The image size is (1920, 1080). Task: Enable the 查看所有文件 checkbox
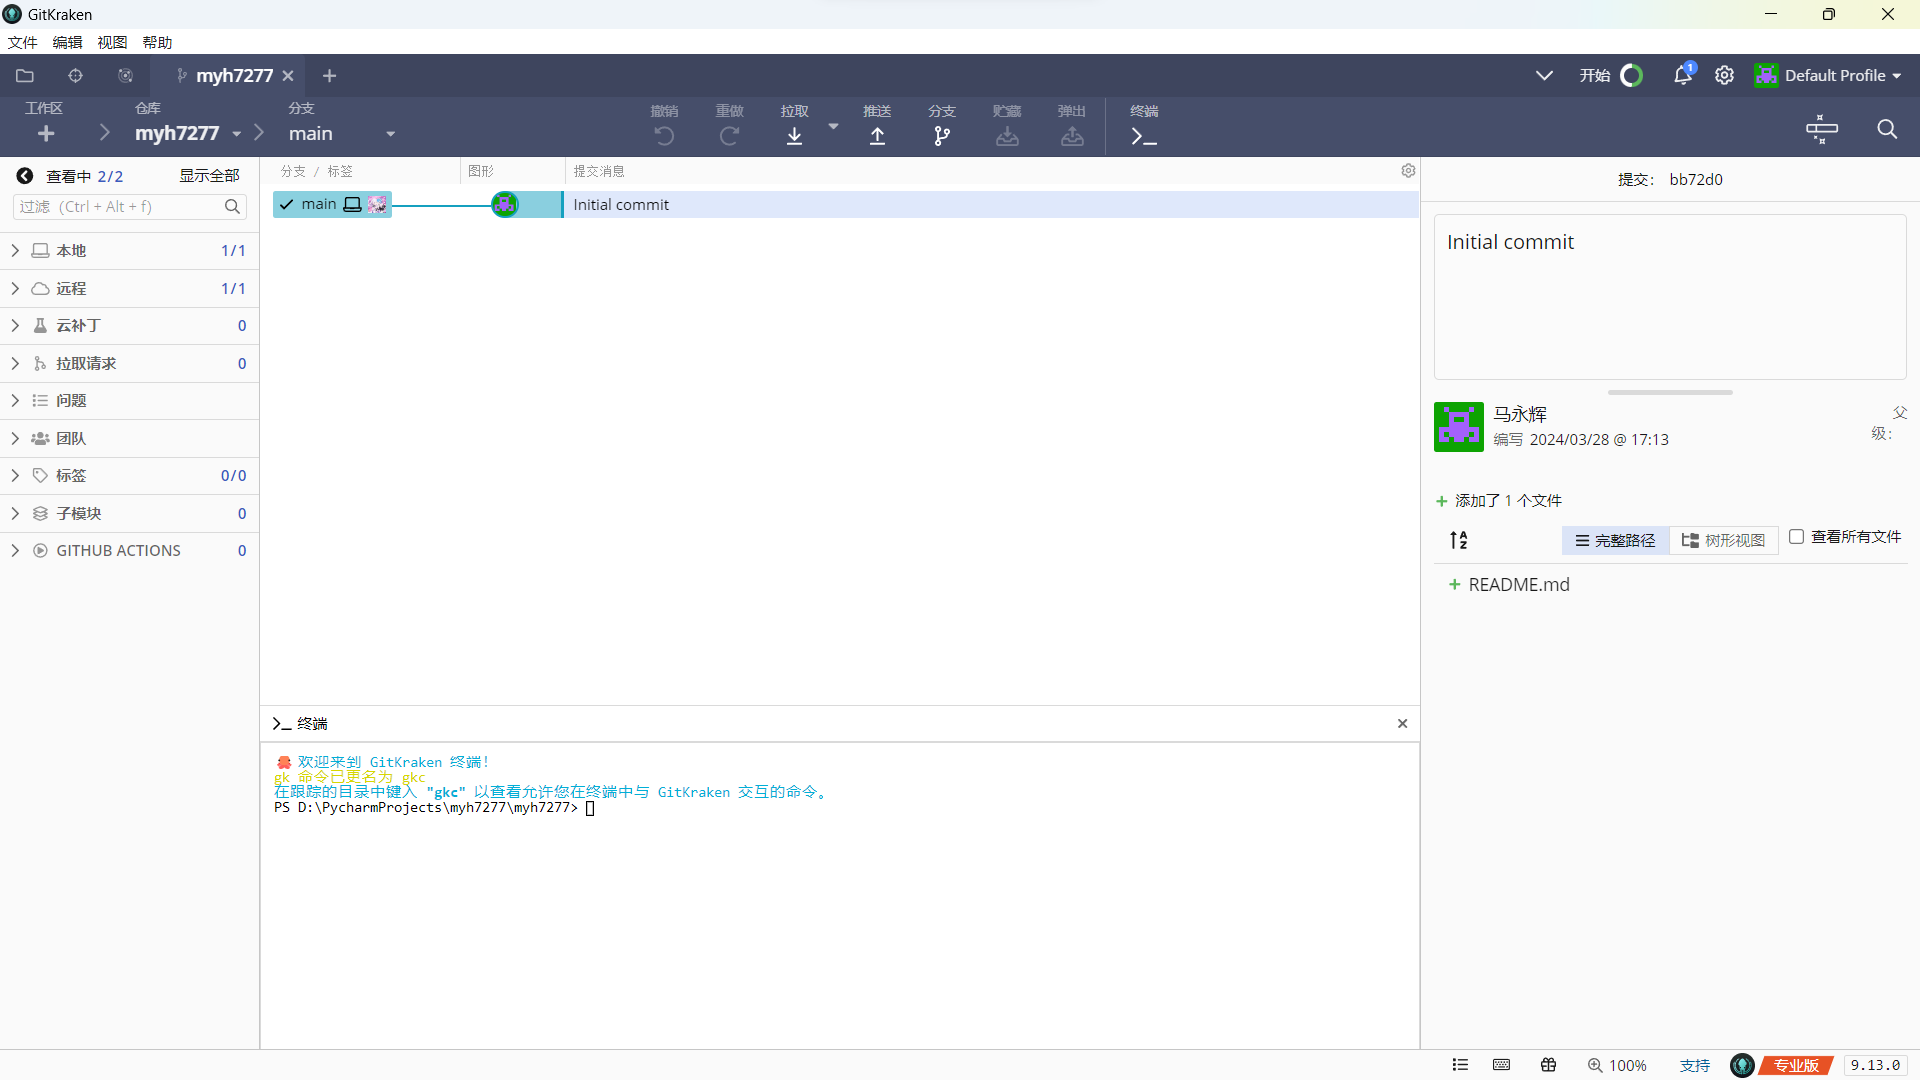pyautogui.click(x=1796, y=537)
